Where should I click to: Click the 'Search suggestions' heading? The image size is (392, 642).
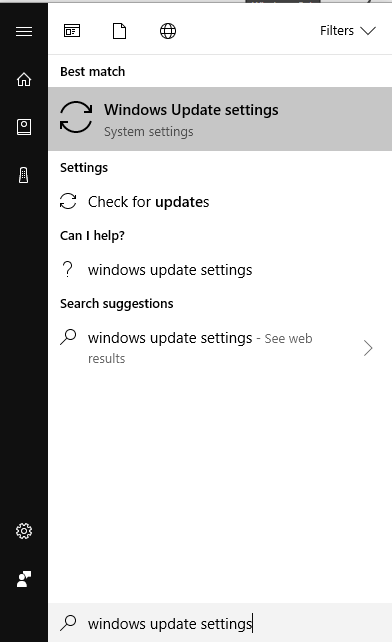[x=117, y=304]
